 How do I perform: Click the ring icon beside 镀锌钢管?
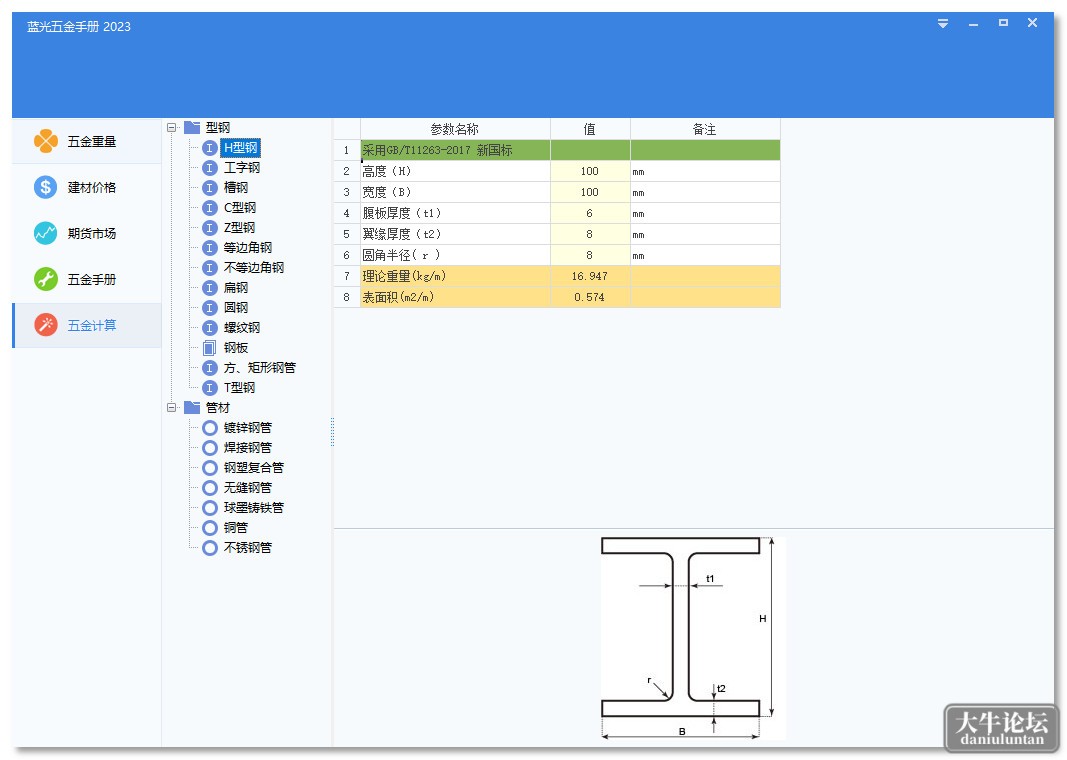click(210, 428)
